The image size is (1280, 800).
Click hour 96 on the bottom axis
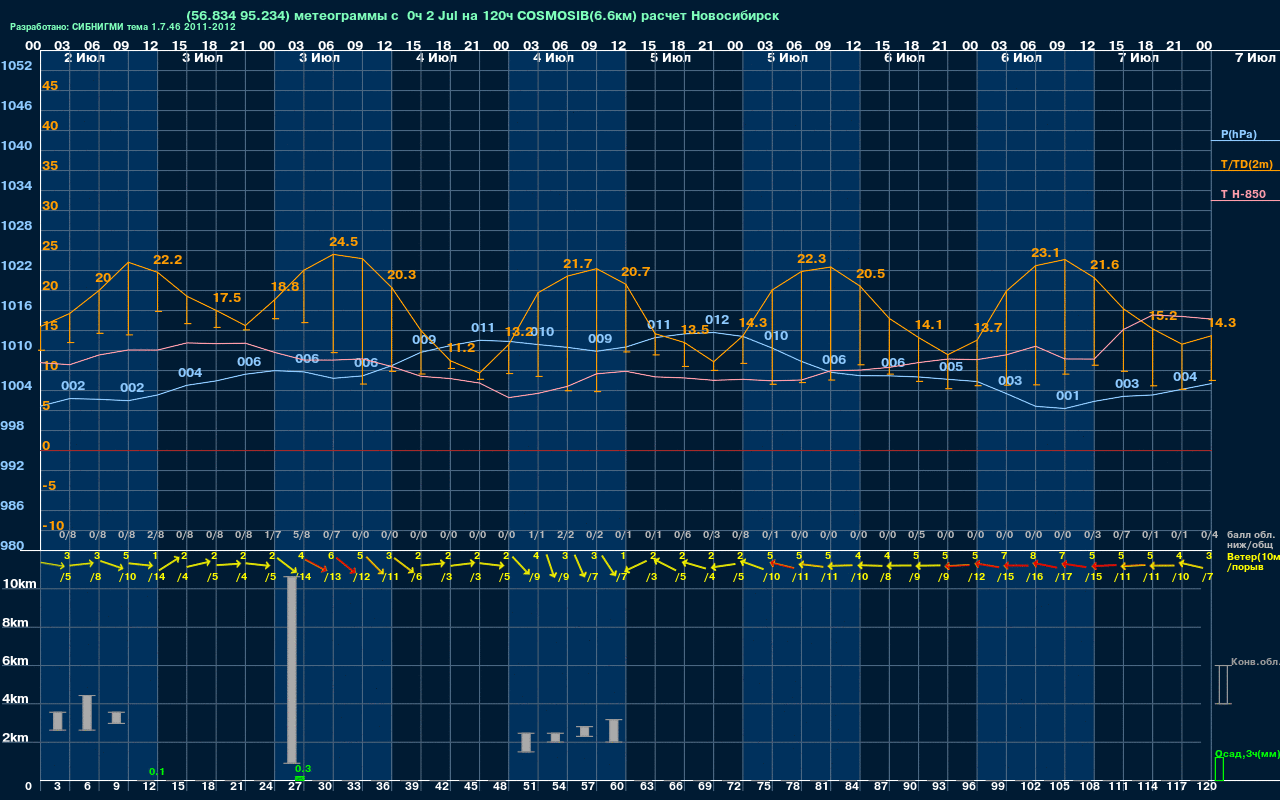click(968, 787)
